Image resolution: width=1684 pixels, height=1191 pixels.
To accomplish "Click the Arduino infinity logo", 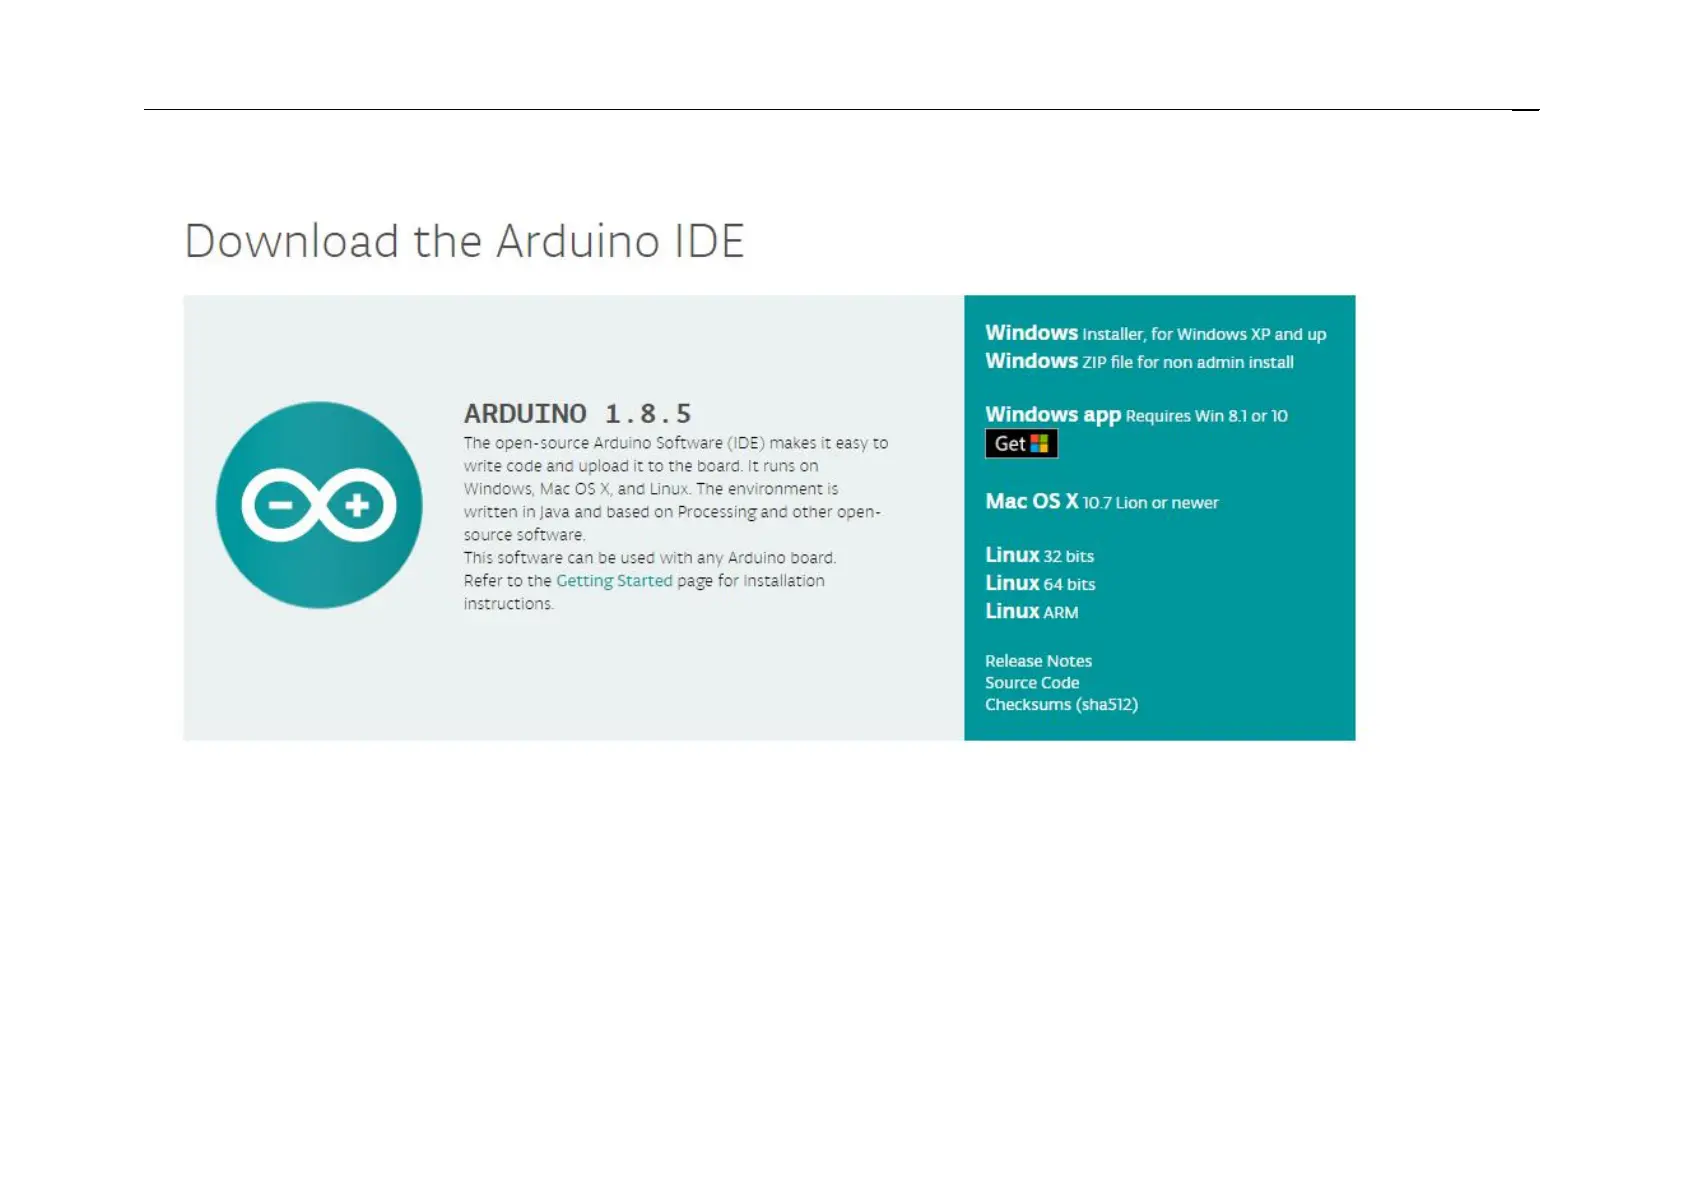I will tap(319, 505).
